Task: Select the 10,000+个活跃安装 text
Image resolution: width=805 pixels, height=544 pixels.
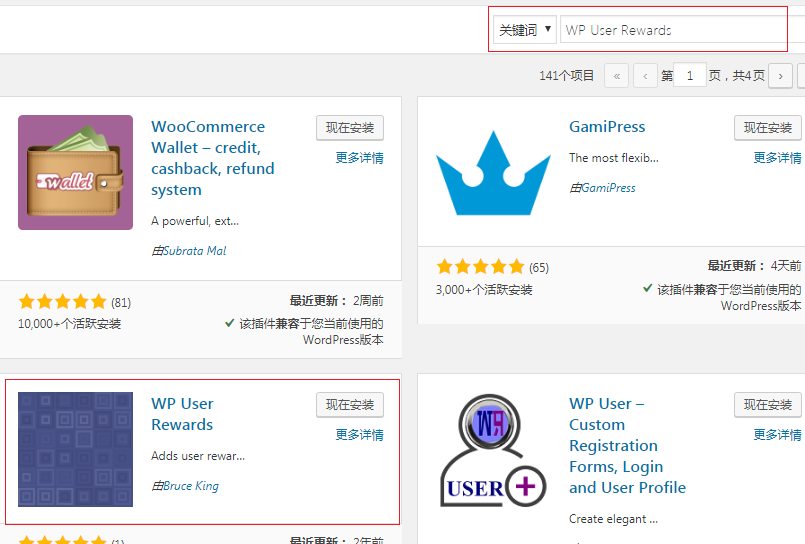Action: (69, 324)
